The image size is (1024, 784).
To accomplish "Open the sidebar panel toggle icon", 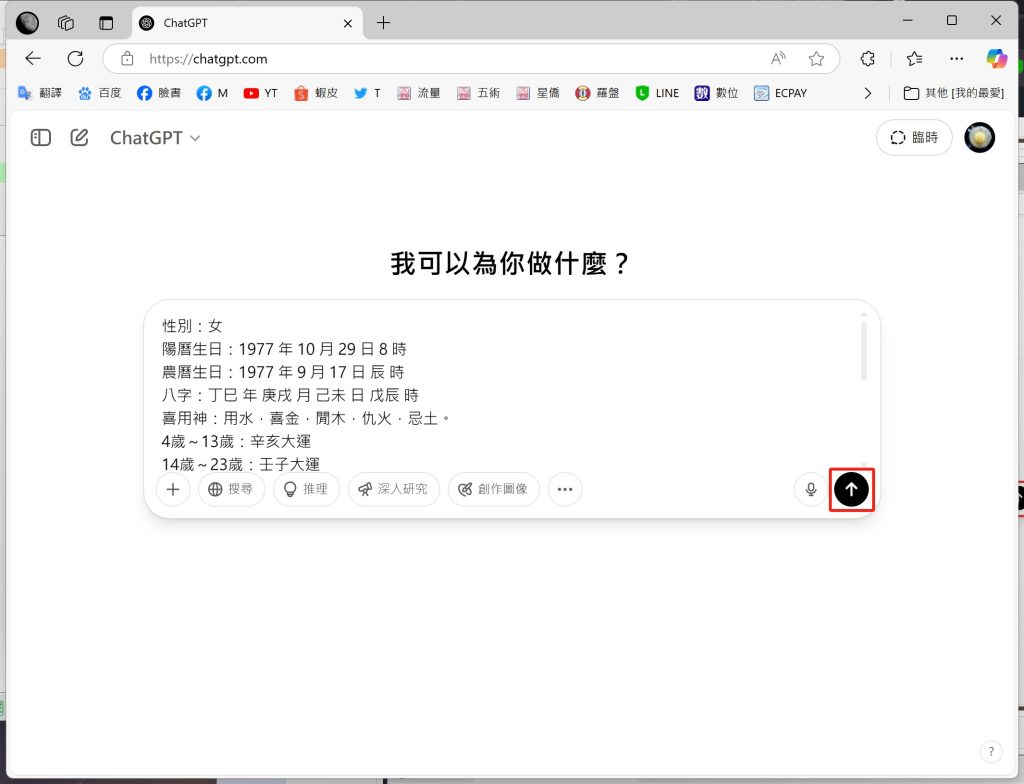I will pyautogui.click(x=41, y=138).
